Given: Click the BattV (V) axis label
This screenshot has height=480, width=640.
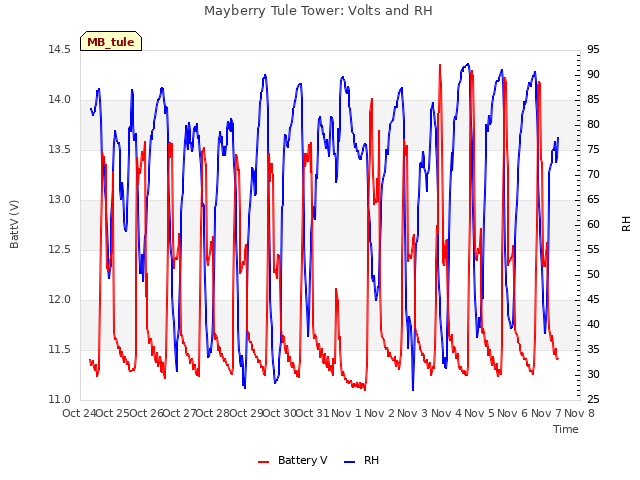Looking at the screenshot, I should coord(14,224).
